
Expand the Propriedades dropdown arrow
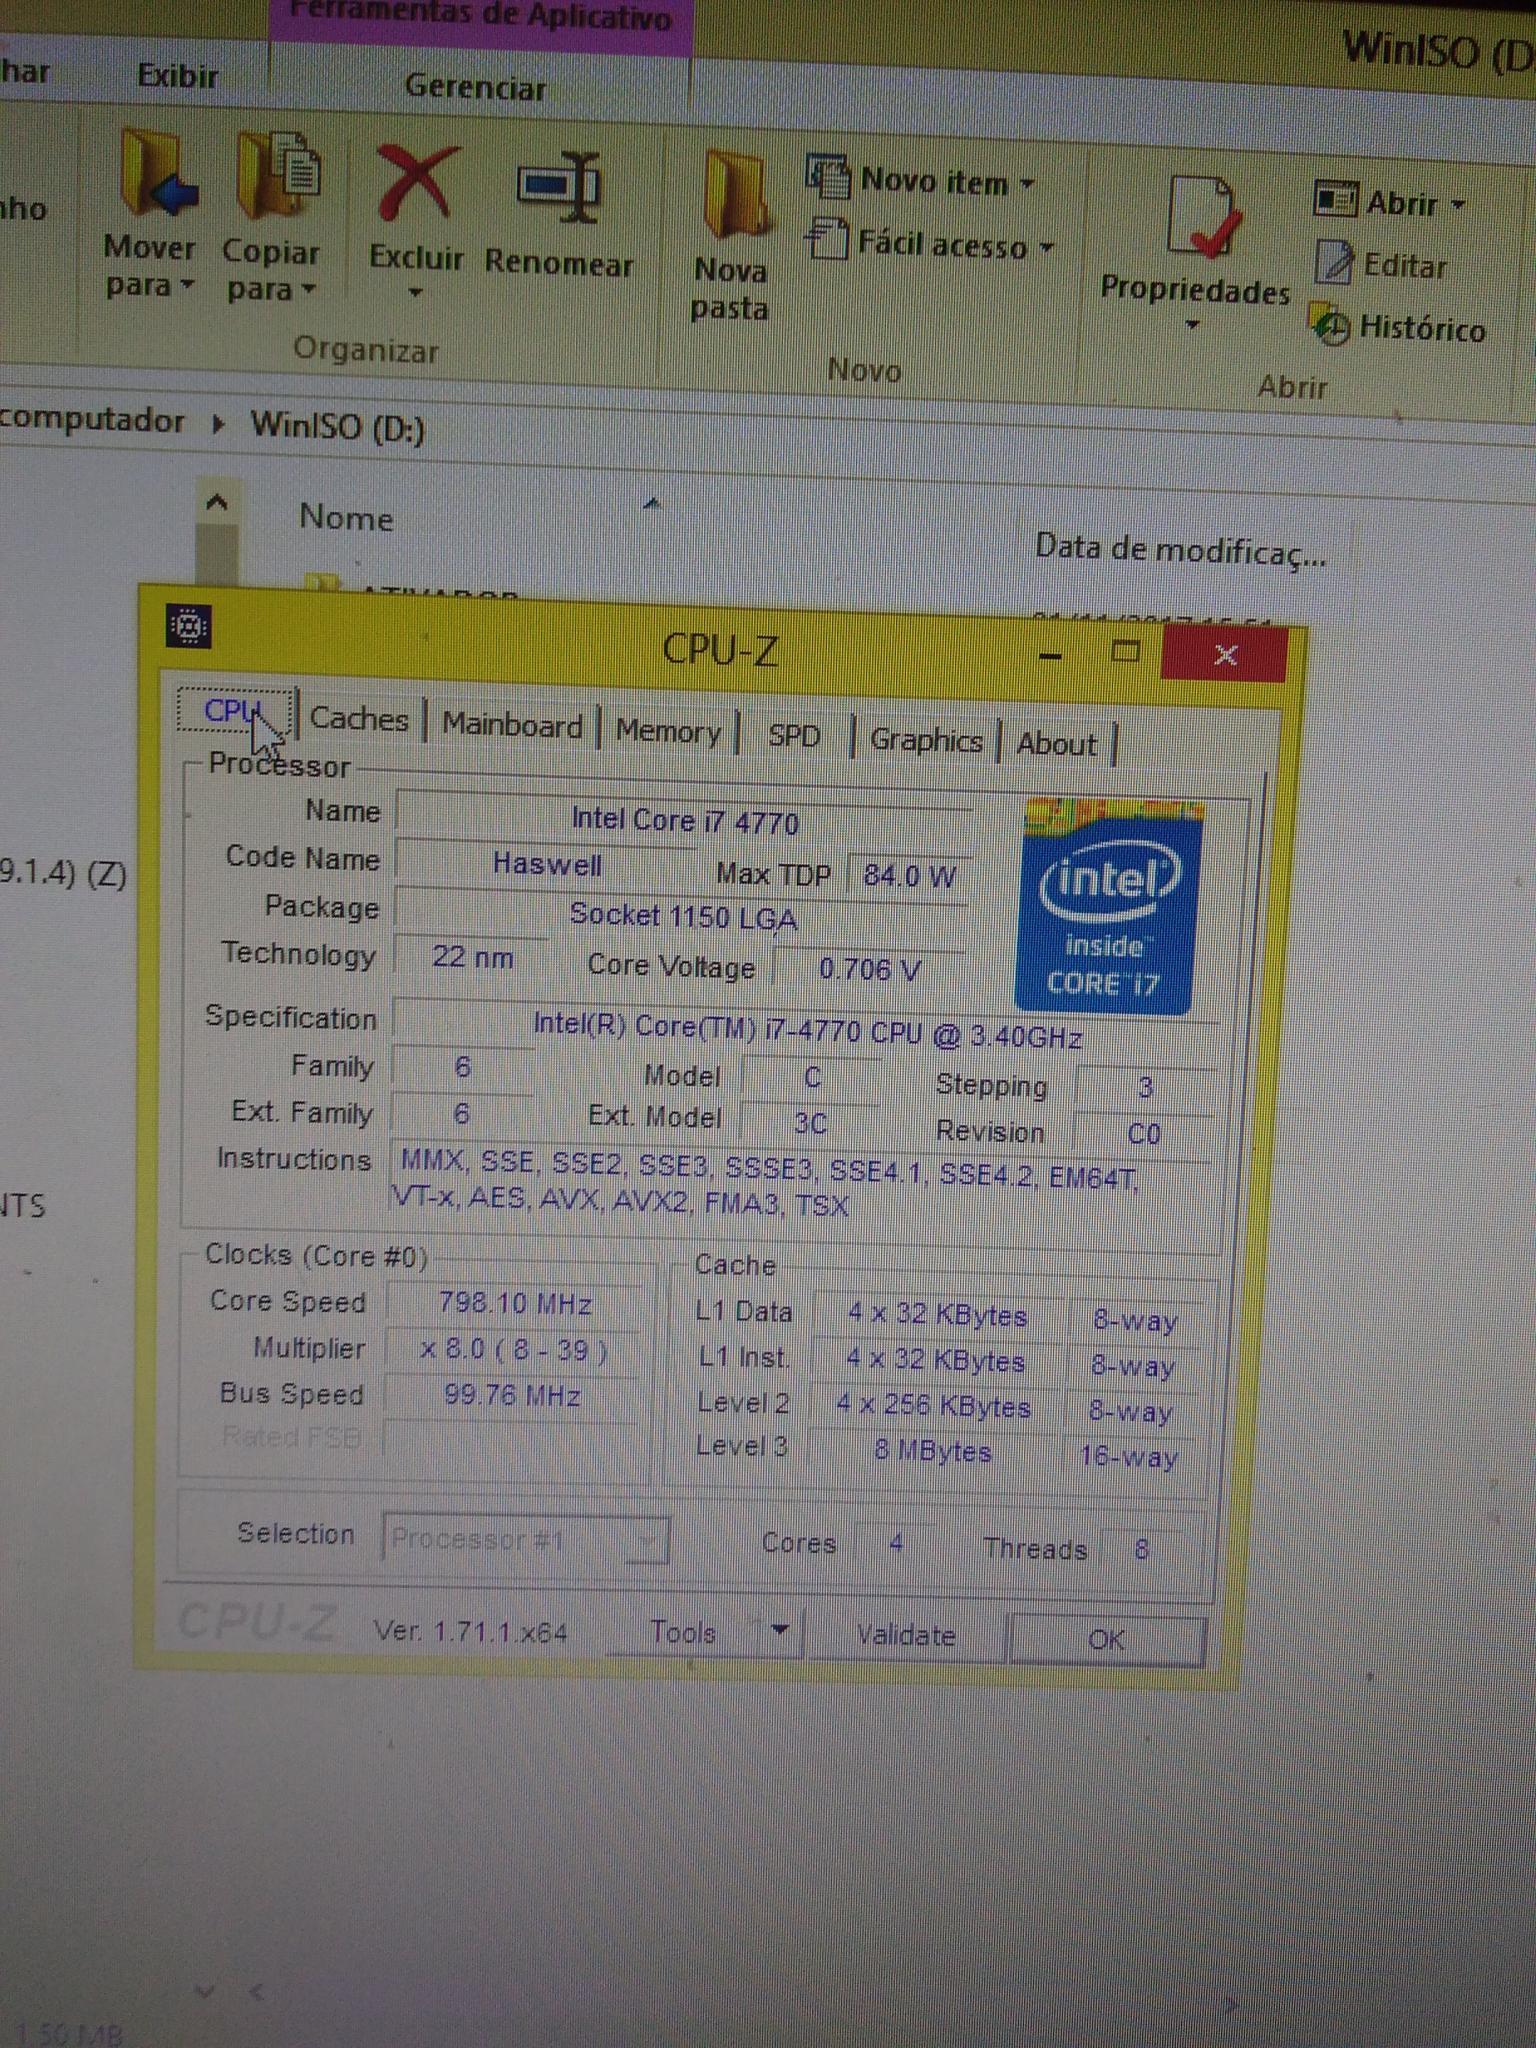pos(1192,325)
